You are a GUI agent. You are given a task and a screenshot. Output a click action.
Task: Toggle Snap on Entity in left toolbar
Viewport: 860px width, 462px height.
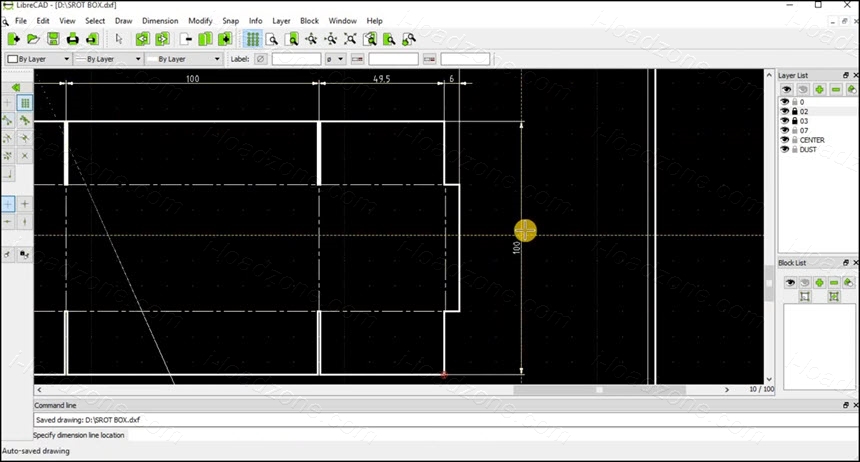tap(25, 120)
